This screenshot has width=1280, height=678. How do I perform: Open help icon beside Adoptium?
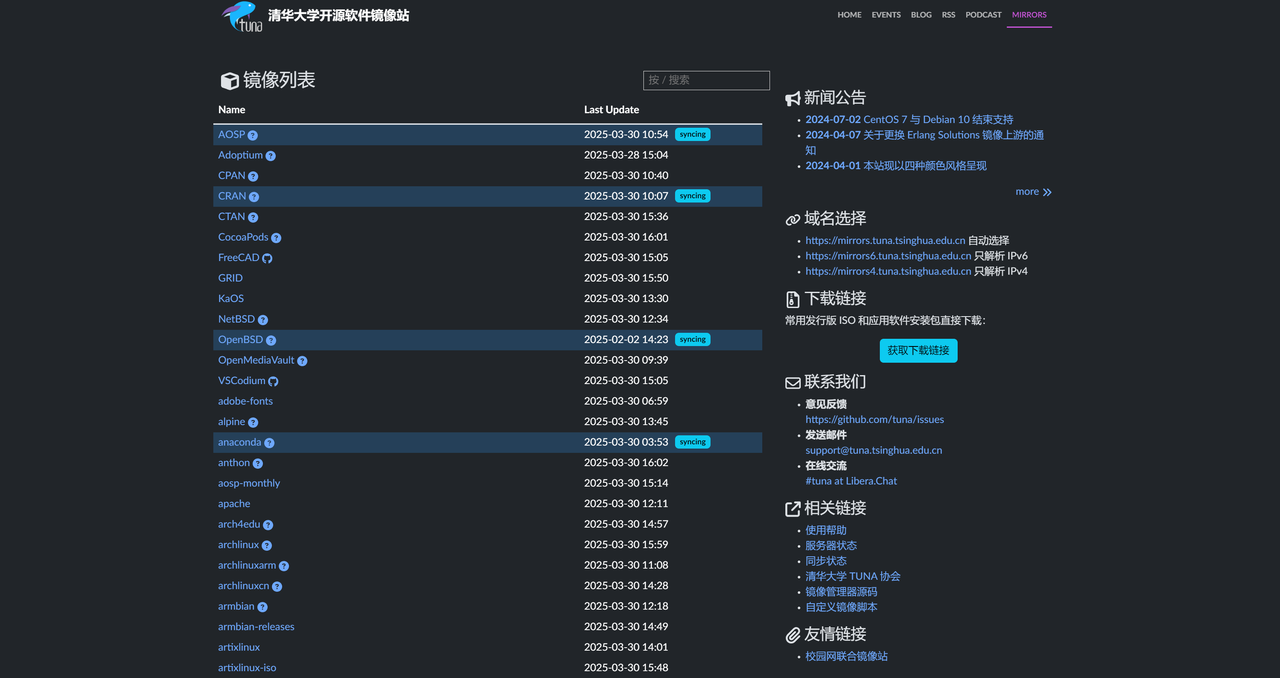point(271,156)
